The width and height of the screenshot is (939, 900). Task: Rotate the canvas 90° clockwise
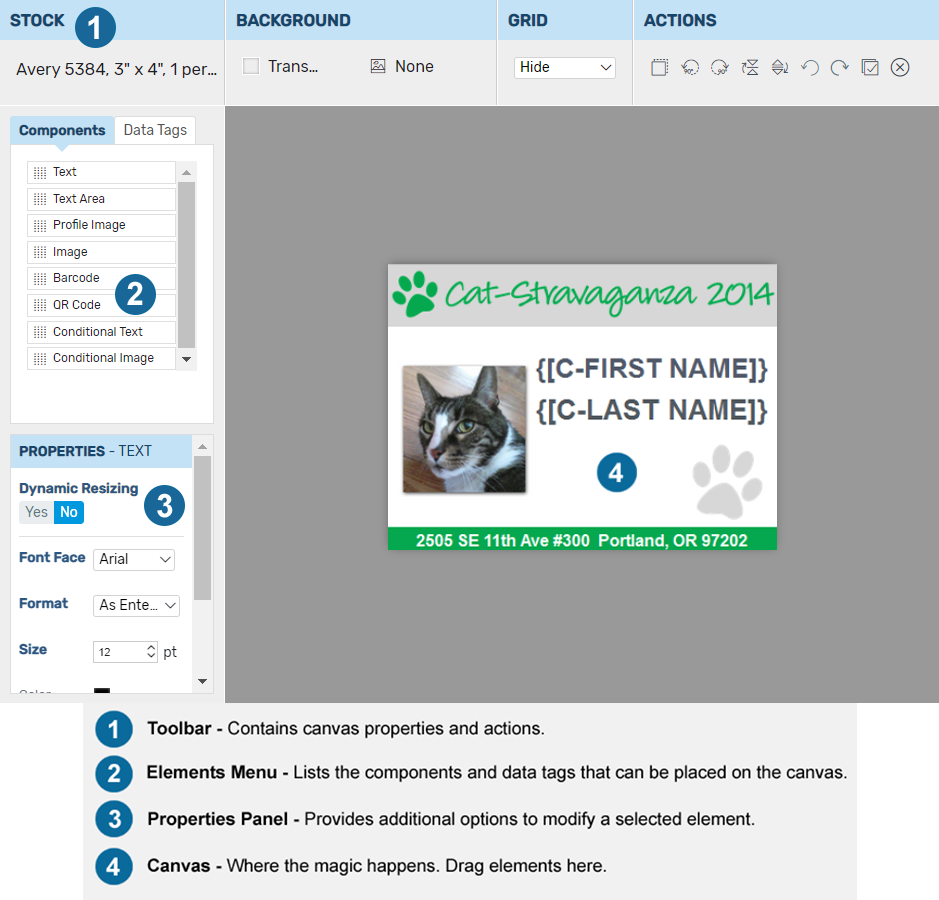[x=719, y=67]
